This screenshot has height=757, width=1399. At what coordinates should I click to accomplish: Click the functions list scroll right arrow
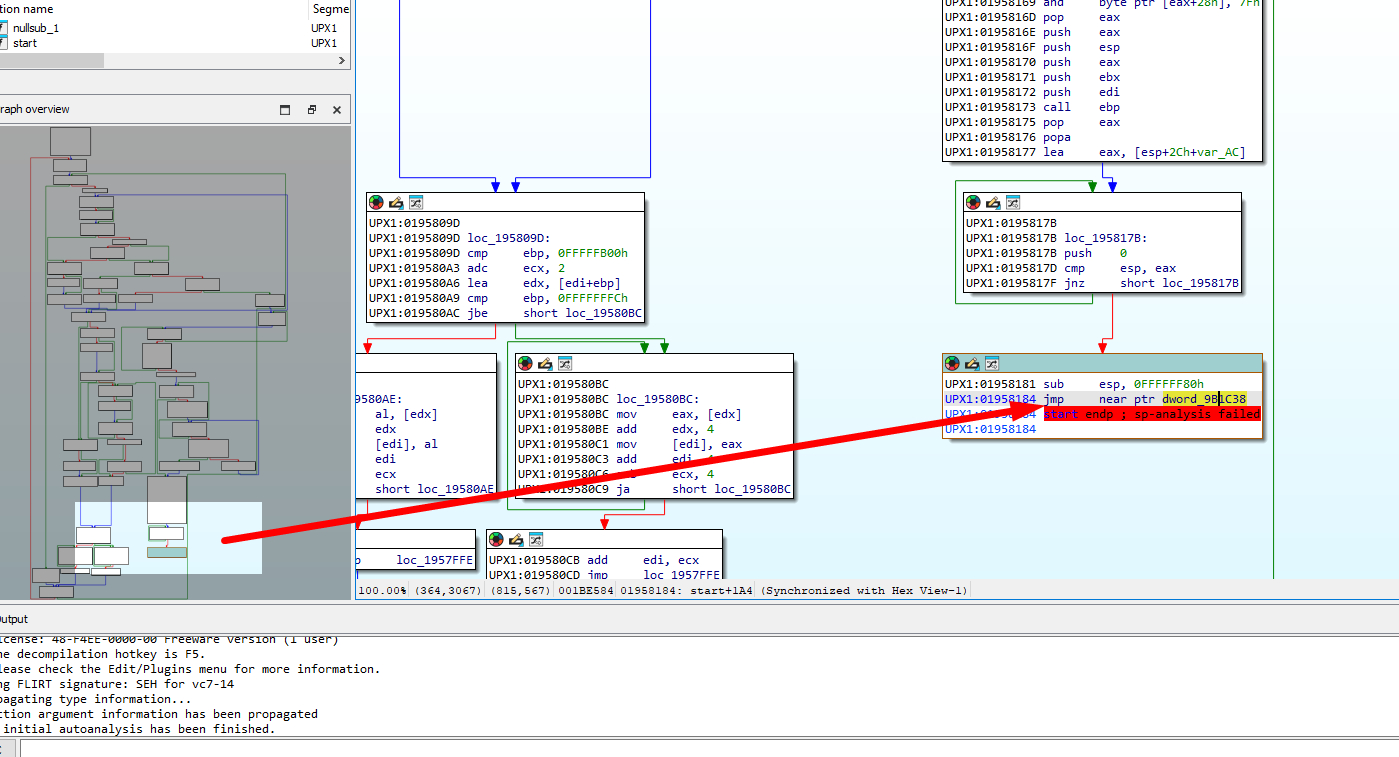343,61
